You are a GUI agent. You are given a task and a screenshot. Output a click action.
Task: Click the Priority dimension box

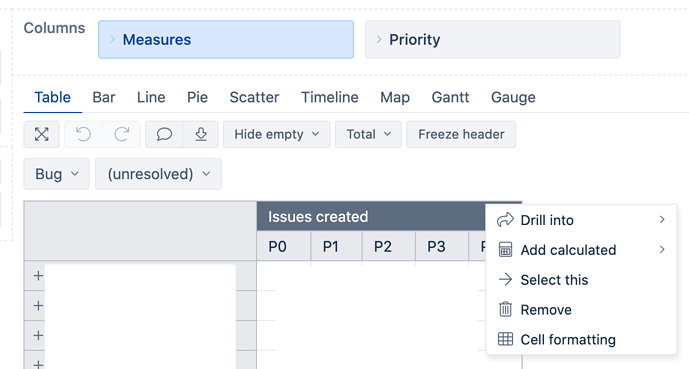pos(493,40)
